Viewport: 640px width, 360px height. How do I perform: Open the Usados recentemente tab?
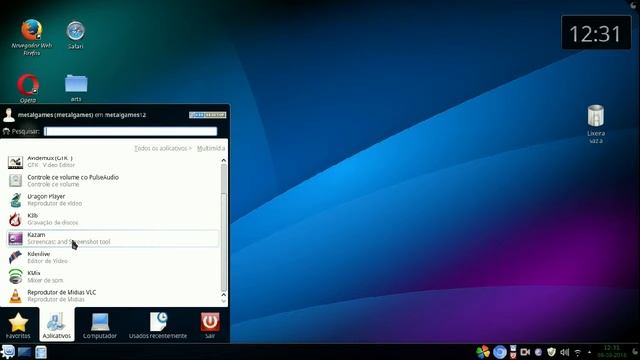coord(158,325)
